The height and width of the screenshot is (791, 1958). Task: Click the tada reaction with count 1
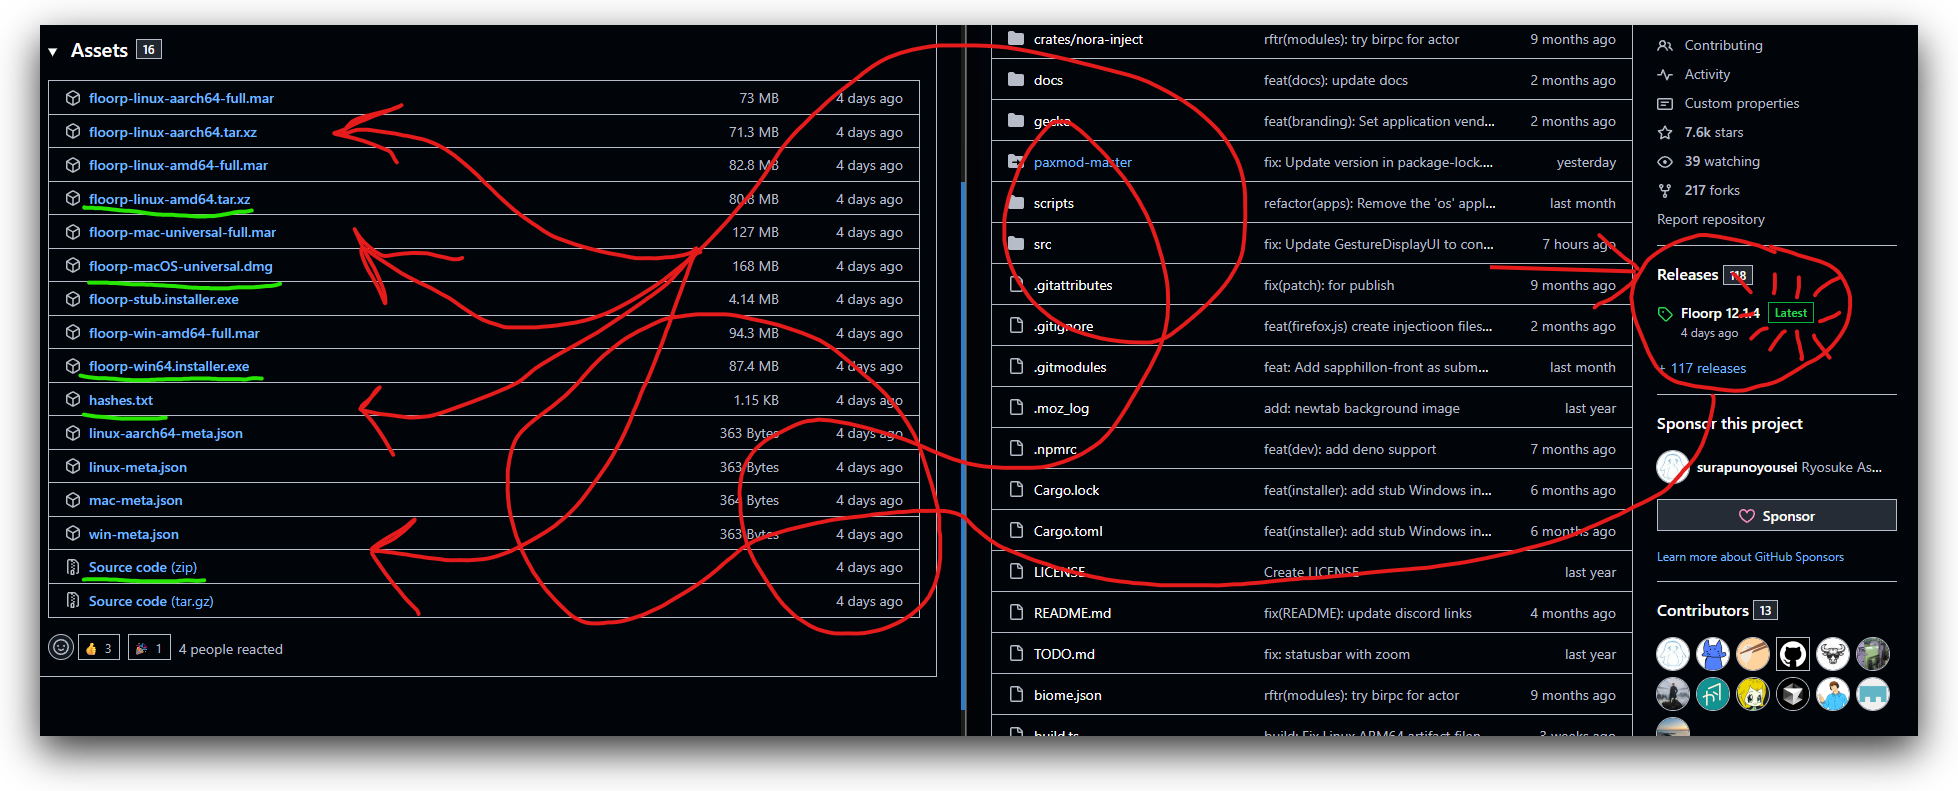pyautogui.click(x=149, y=648)
